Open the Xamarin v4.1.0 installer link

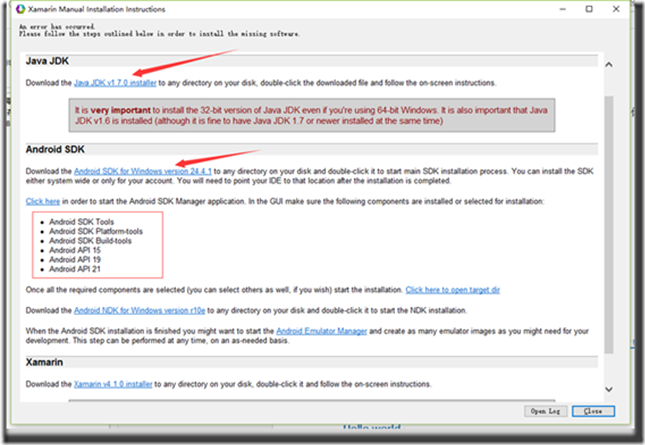113,384
